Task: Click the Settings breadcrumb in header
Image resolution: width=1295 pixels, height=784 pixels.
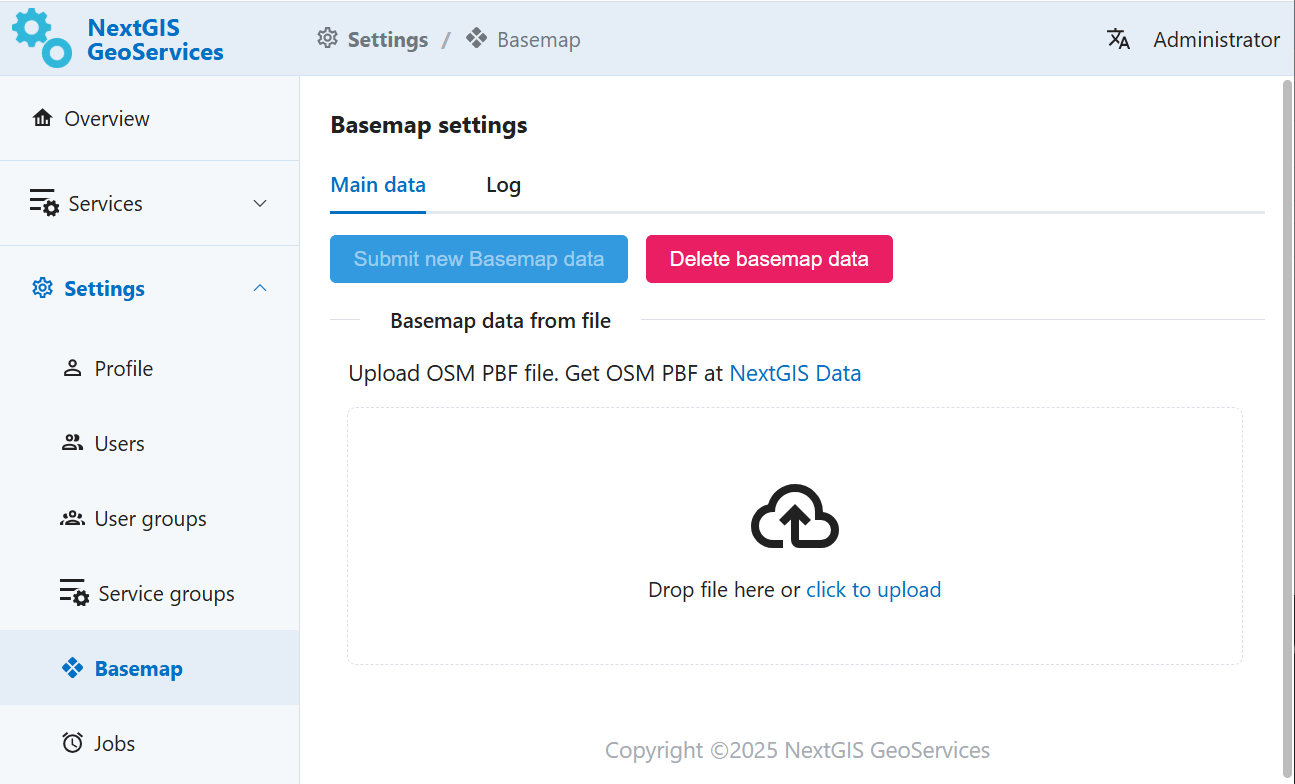Action: 387,40
